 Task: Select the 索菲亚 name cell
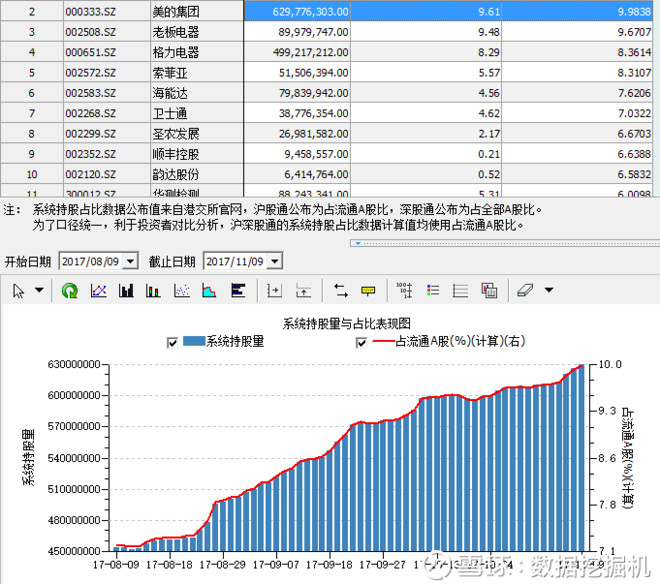197,72
